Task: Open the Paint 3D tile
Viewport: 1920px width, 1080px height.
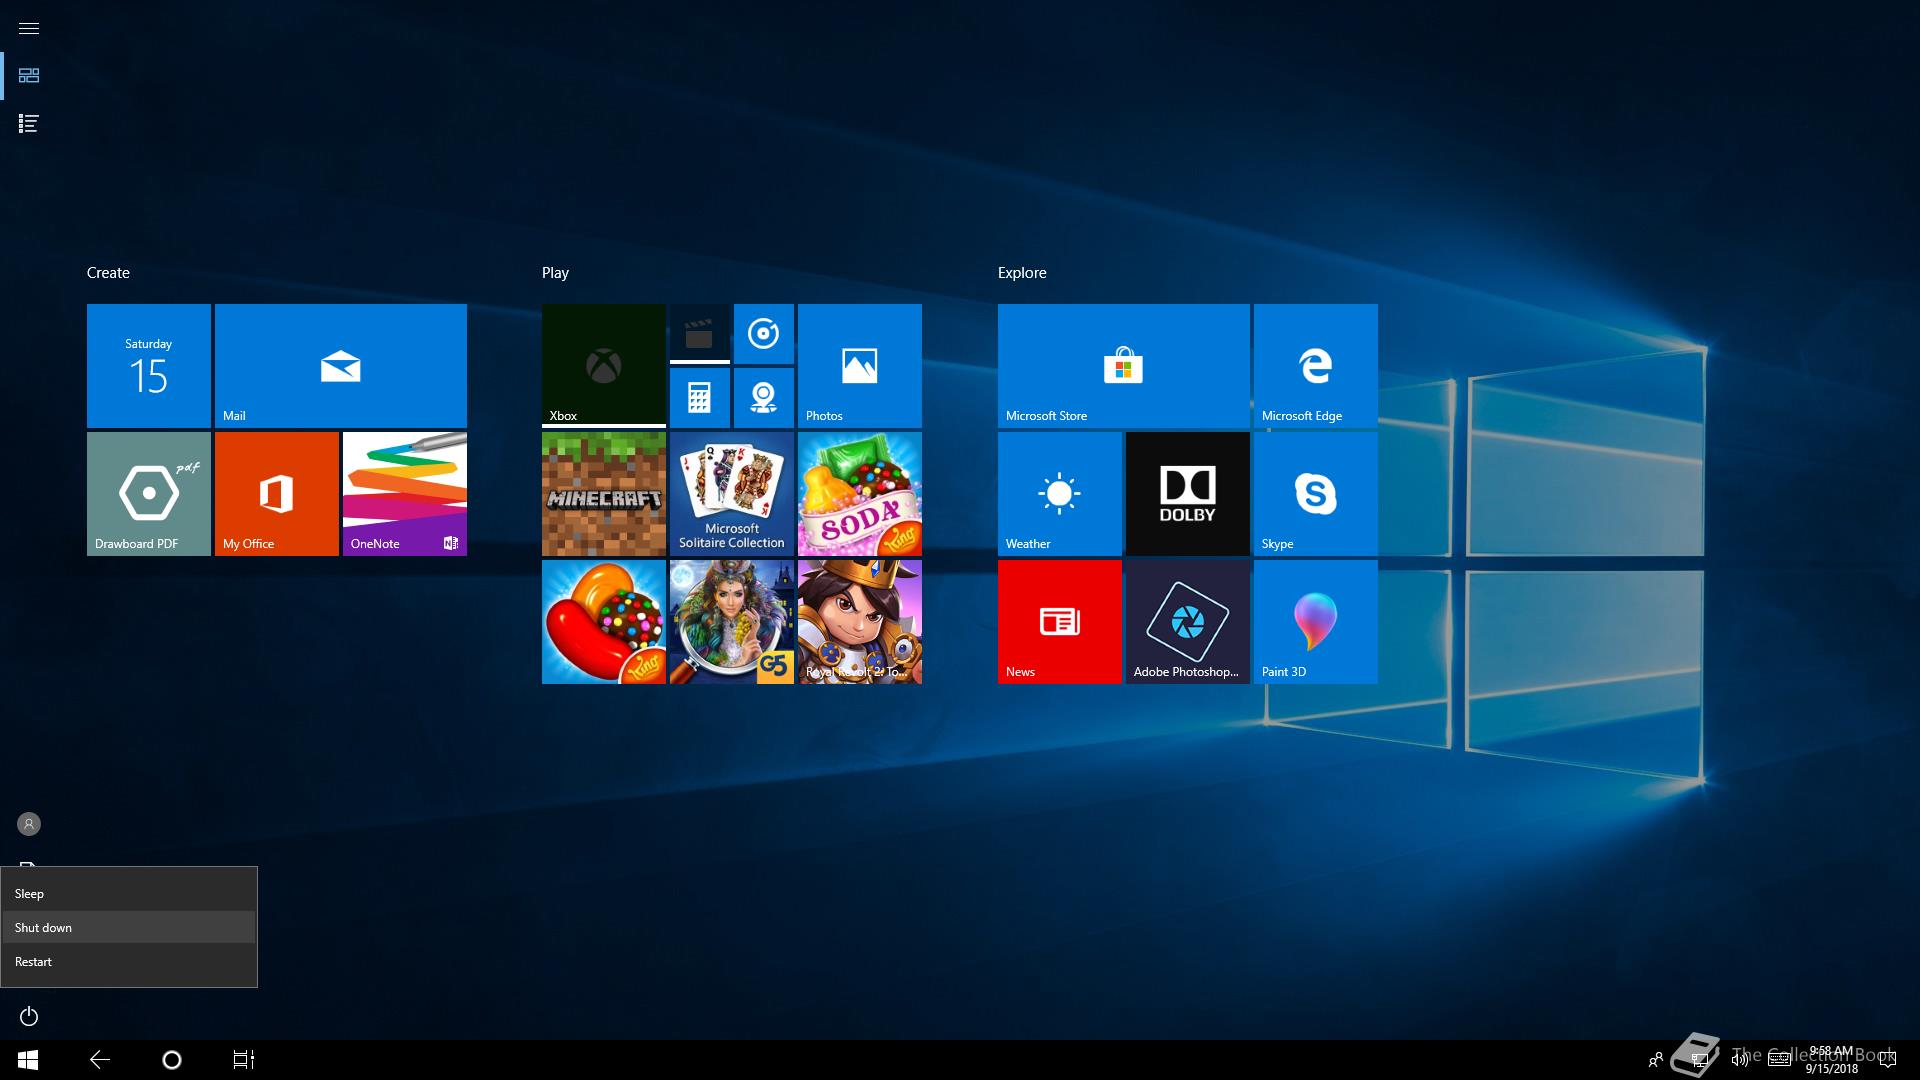Action: click(1316, 622)
